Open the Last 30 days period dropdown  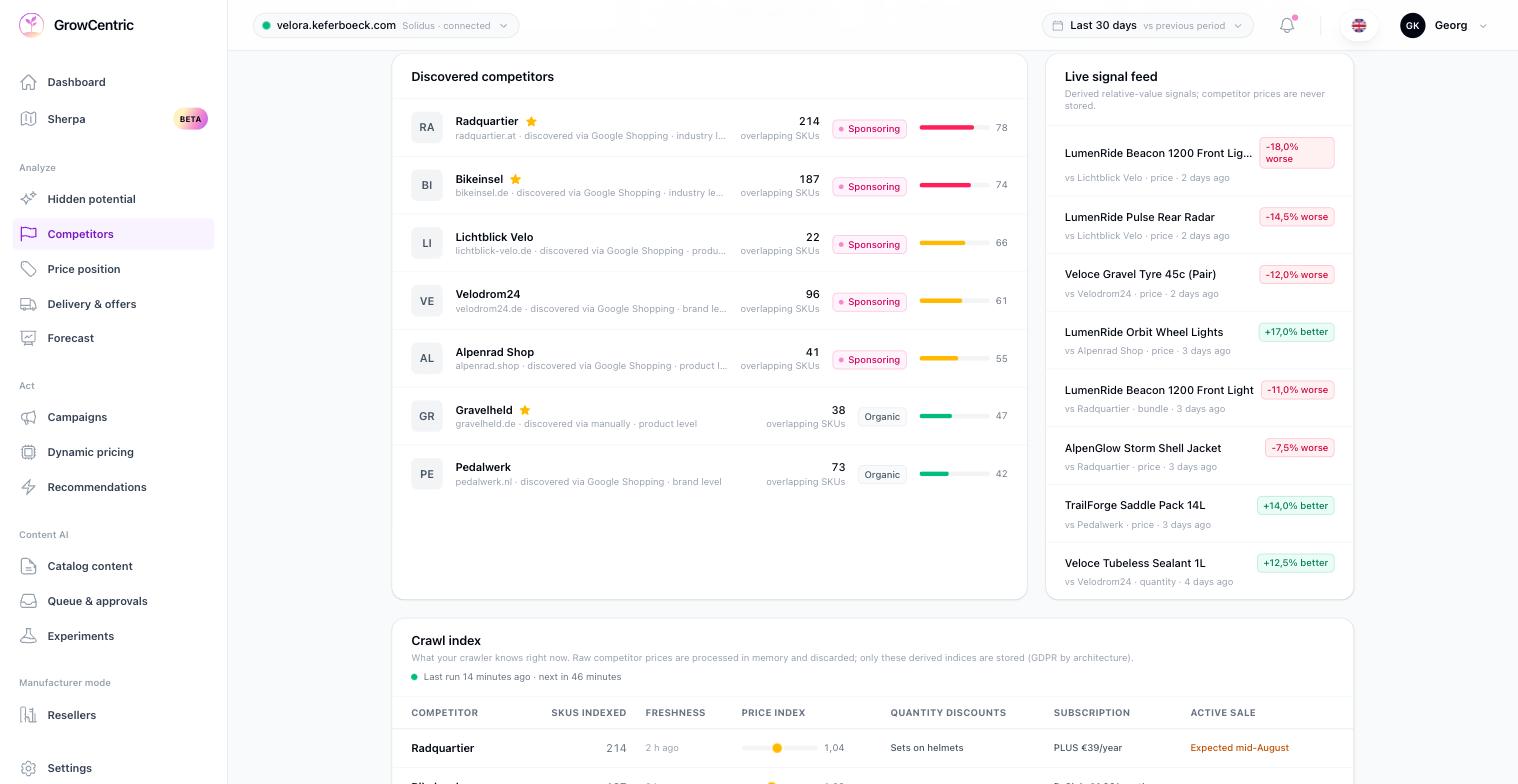click(x=1148, y=26)
